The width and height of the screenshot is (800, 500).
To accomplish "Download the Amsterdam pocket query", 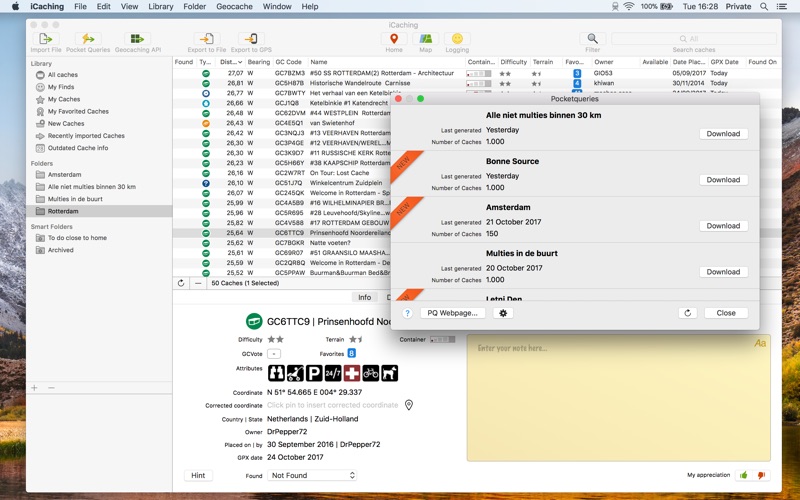I will (x=723, y=226).
